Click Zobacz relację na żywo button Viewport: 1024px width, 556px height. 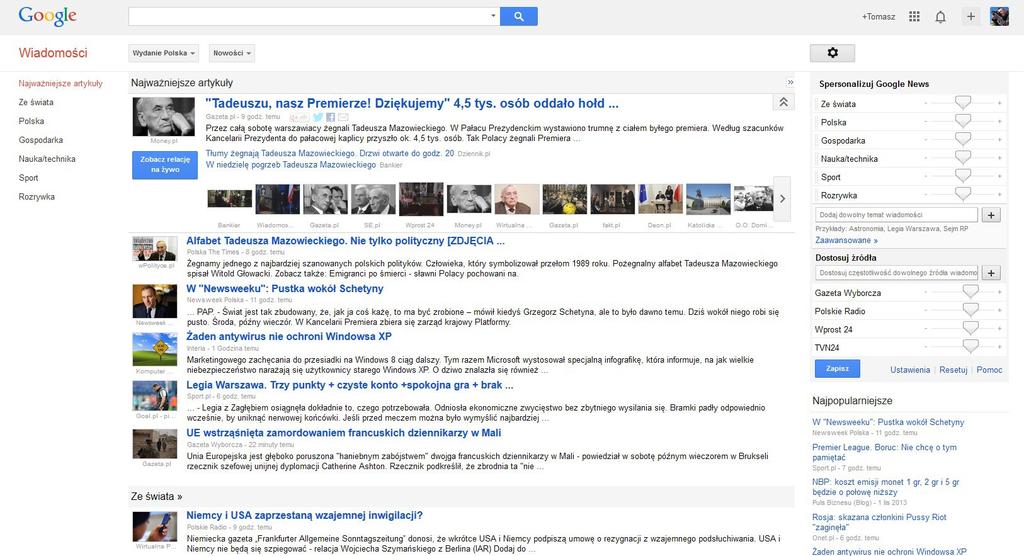[x=165, y=165]
